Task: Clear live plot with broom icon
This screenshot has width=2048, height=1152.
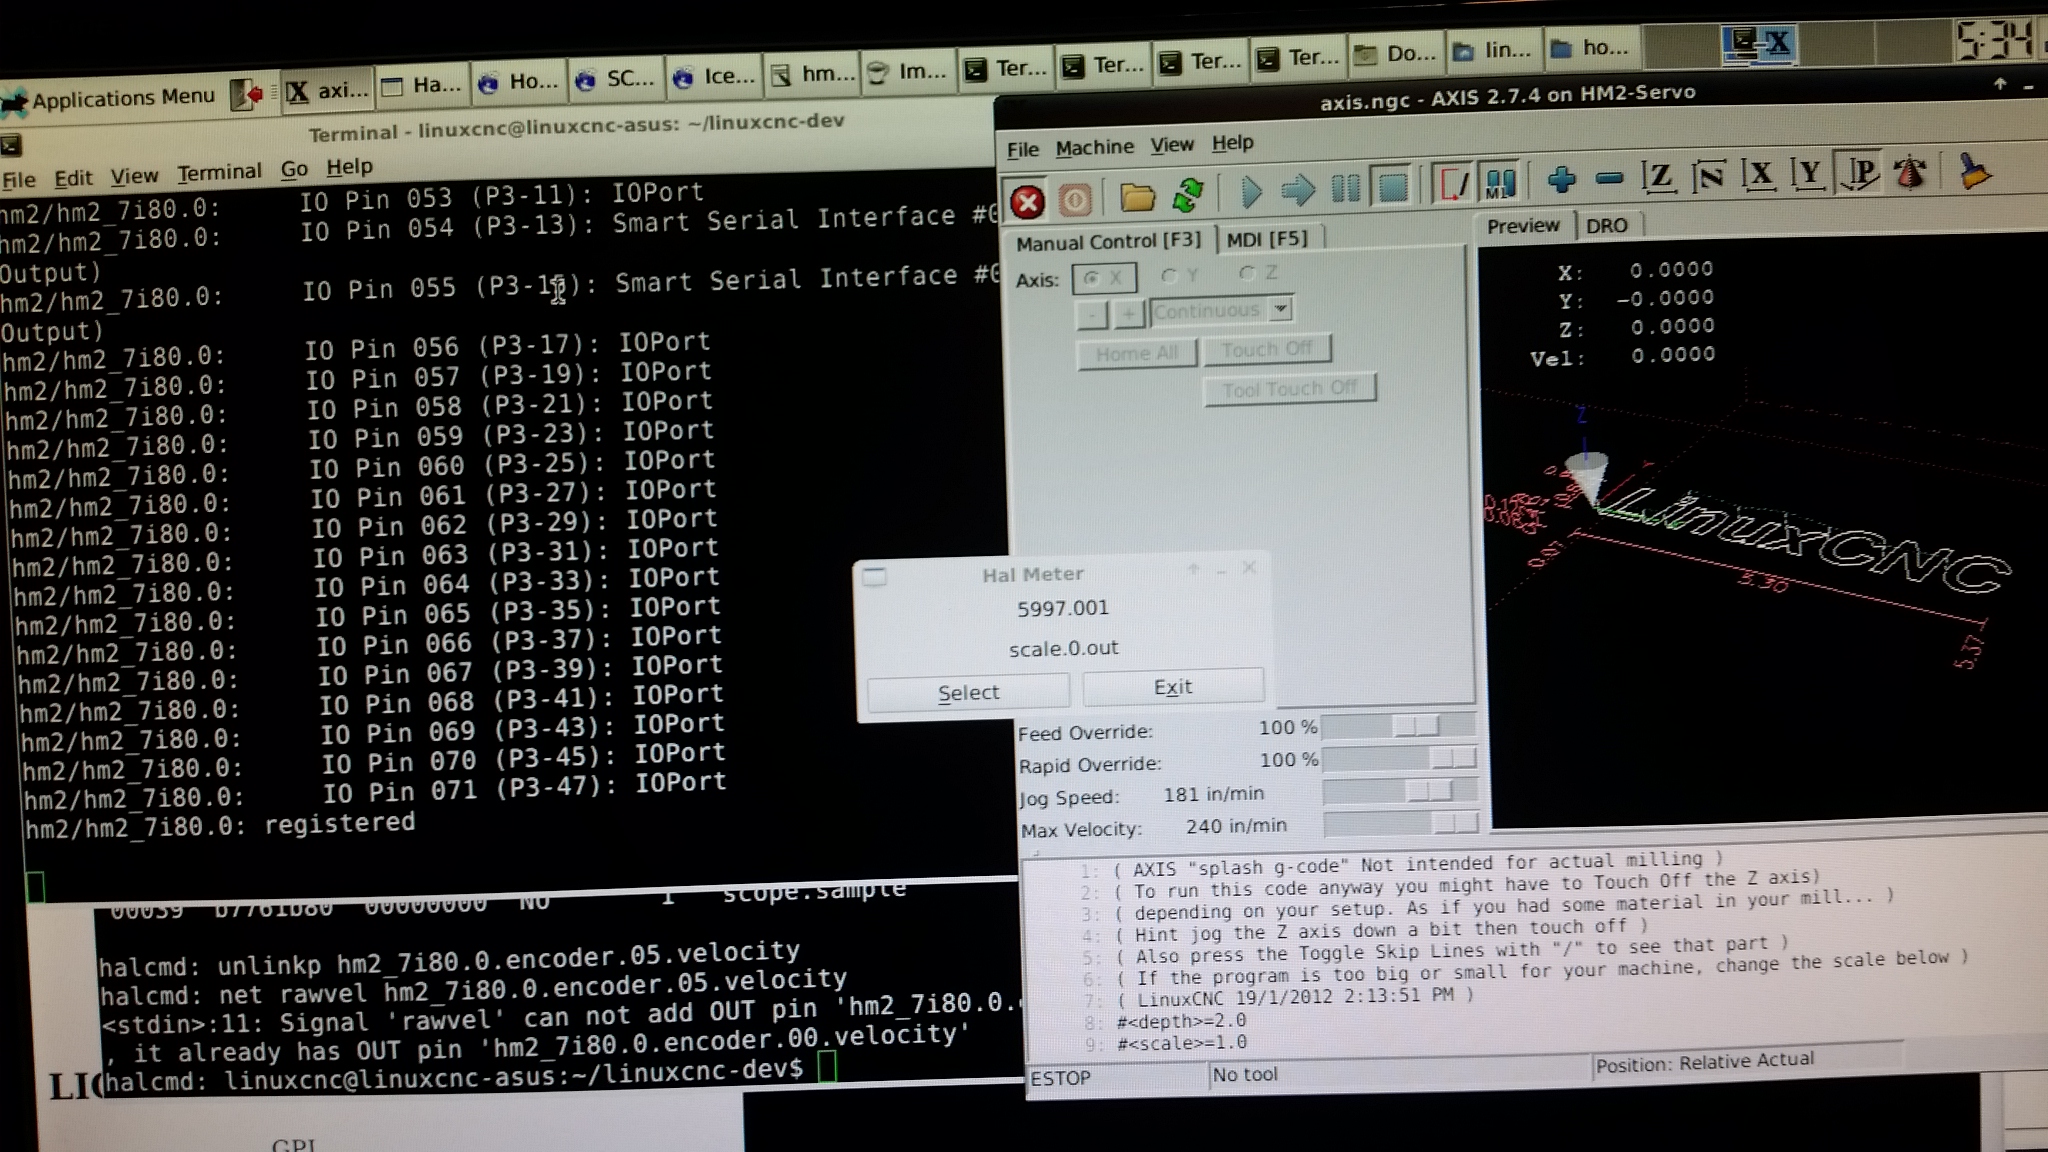Action: tap(1973, 172)
